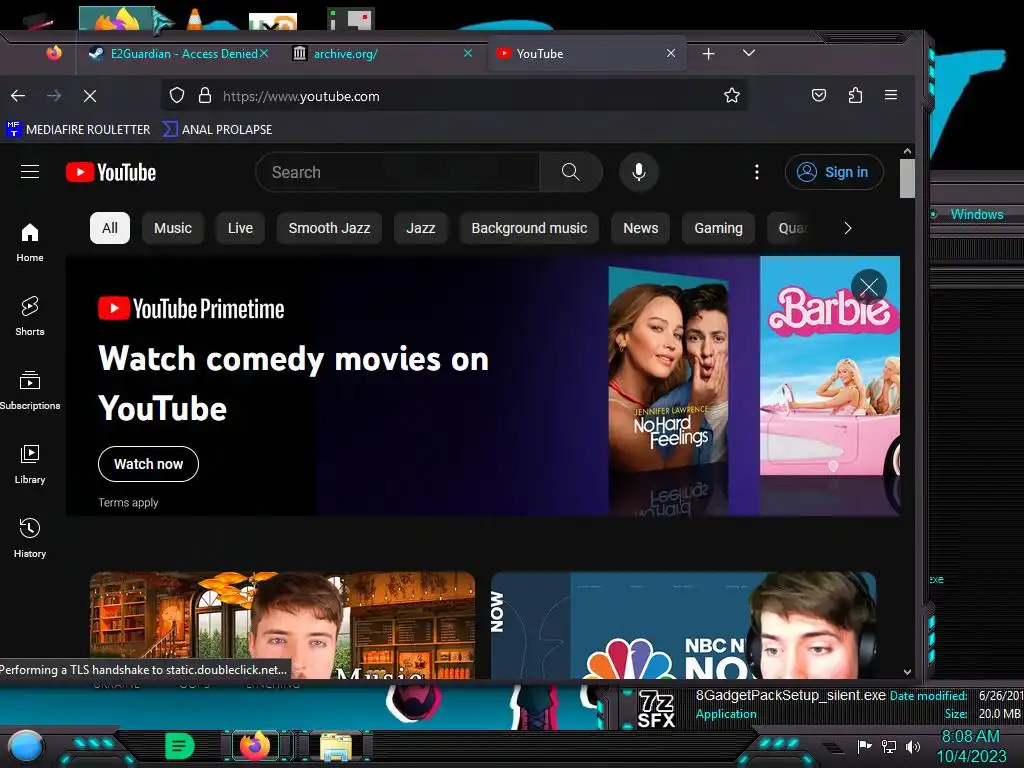Open Shorts in the sidebar

click(30, 317)
